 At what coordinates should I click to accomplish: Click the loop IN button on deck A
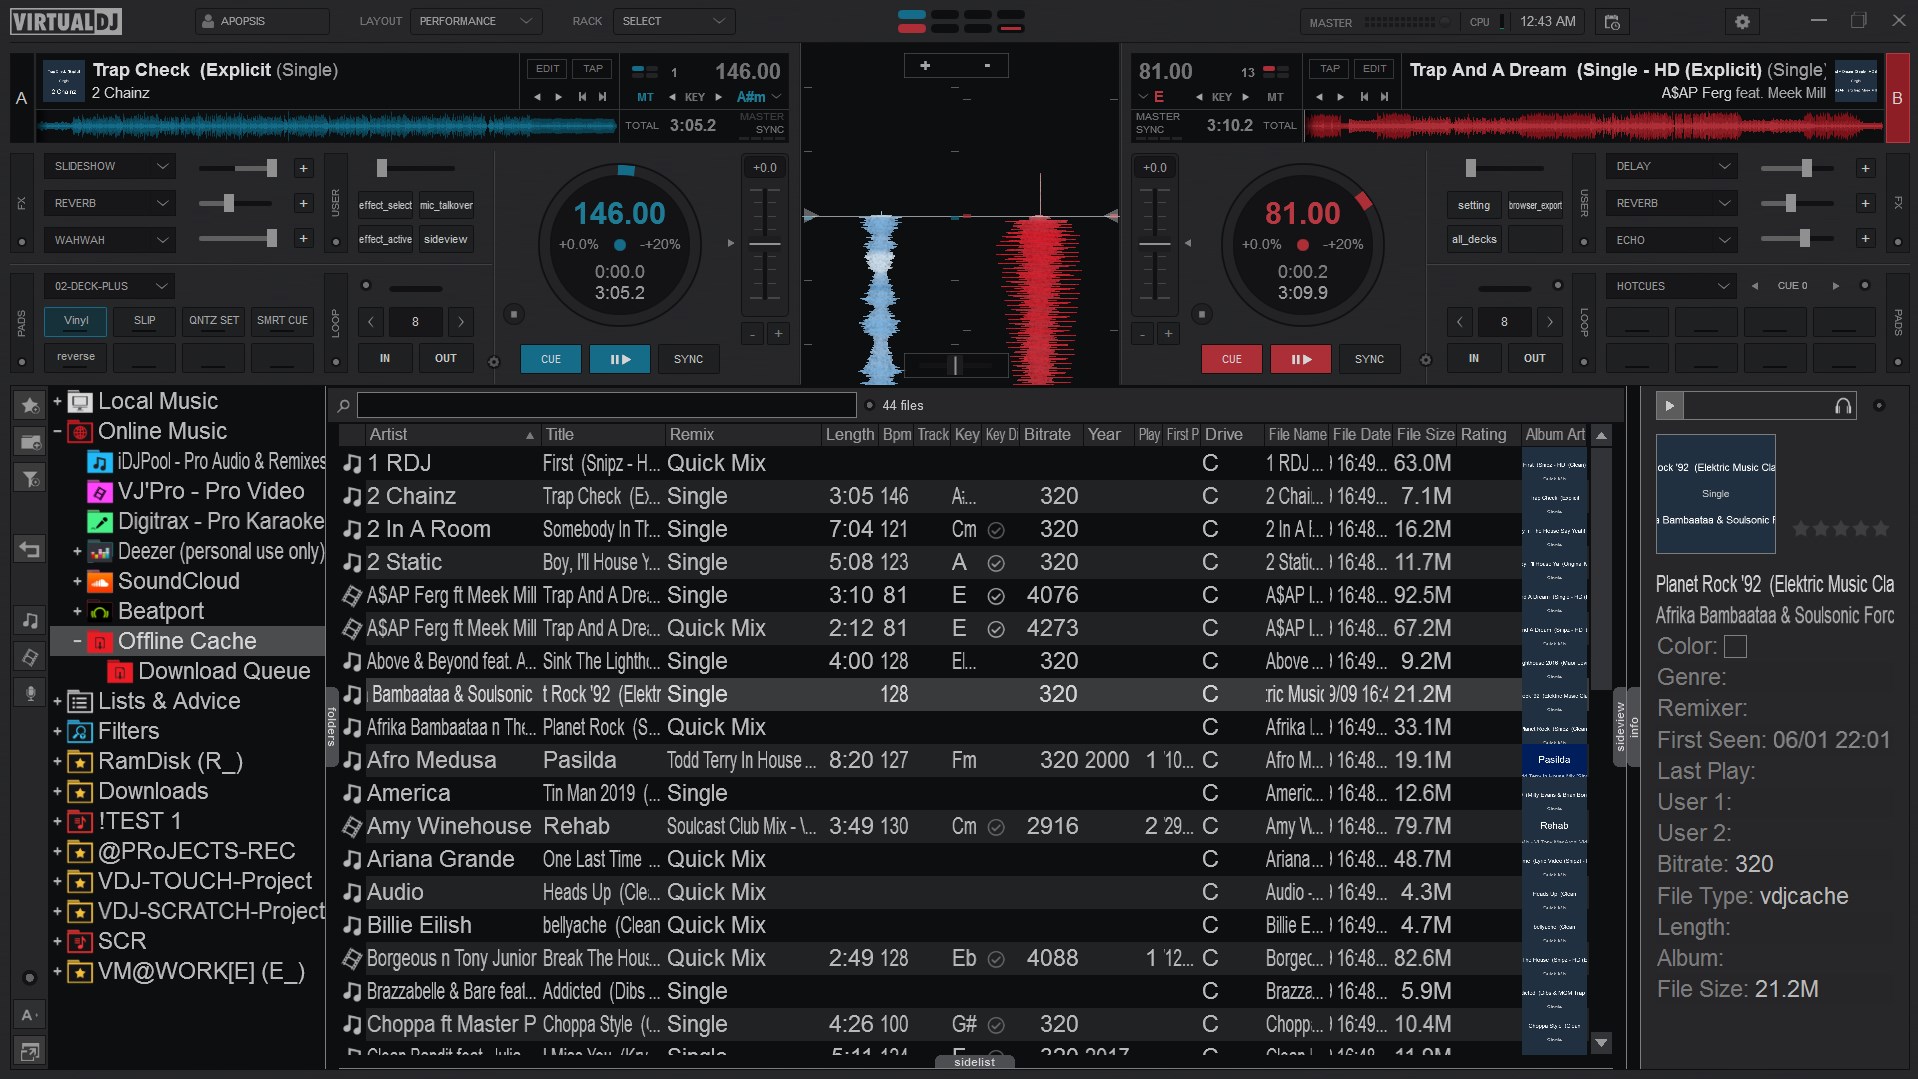coord(385,358)
